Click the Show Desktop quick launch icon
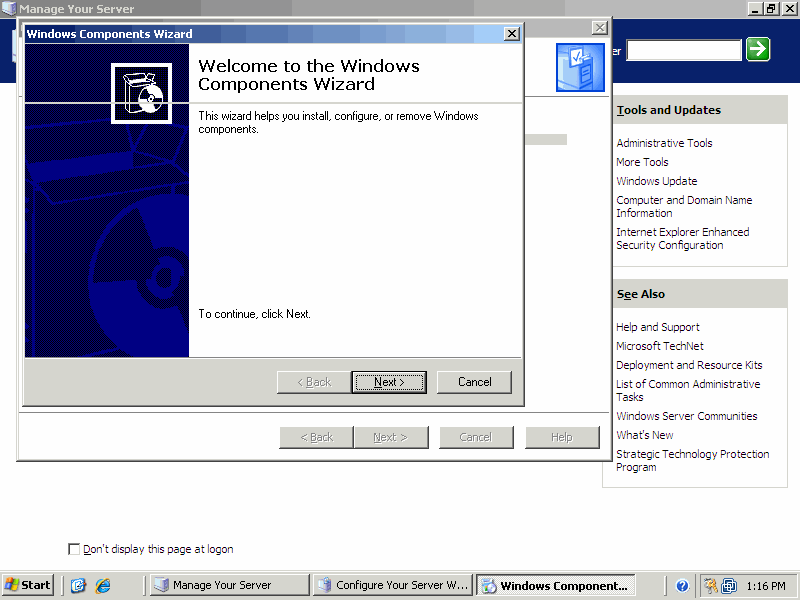800x600 pixels. coord(78,585)
